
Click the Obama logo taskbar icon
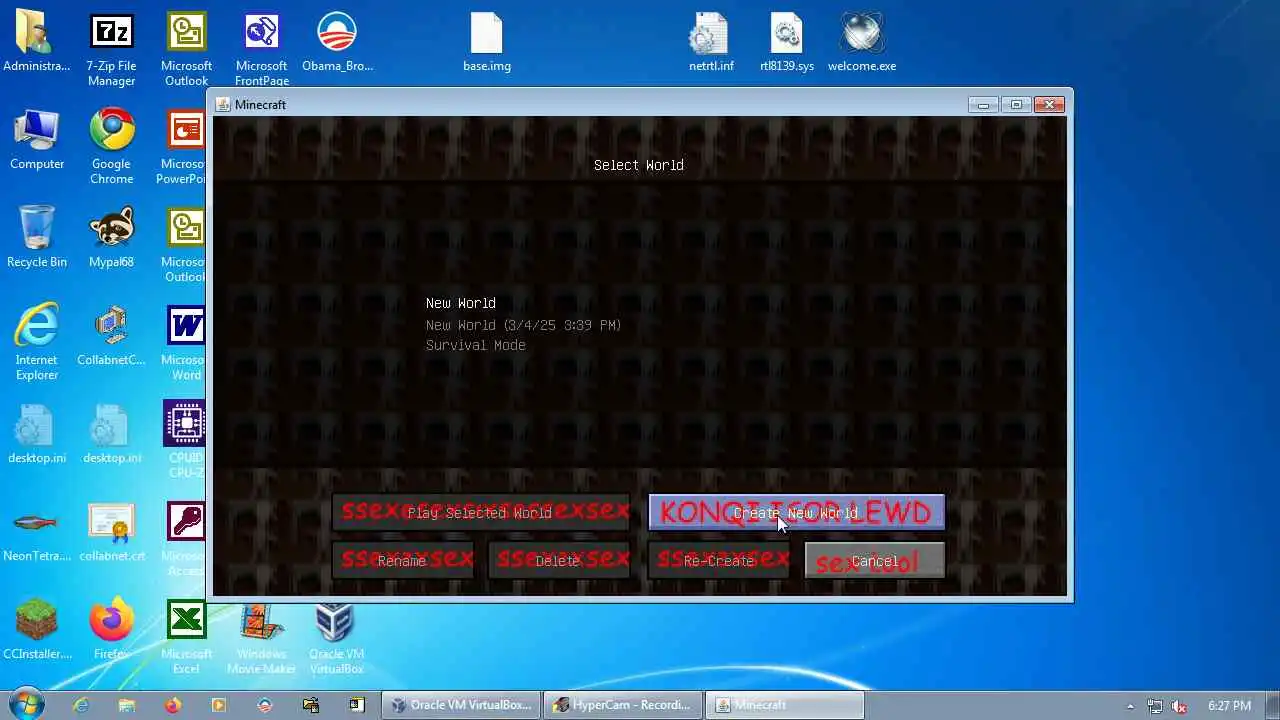point(265,705)
